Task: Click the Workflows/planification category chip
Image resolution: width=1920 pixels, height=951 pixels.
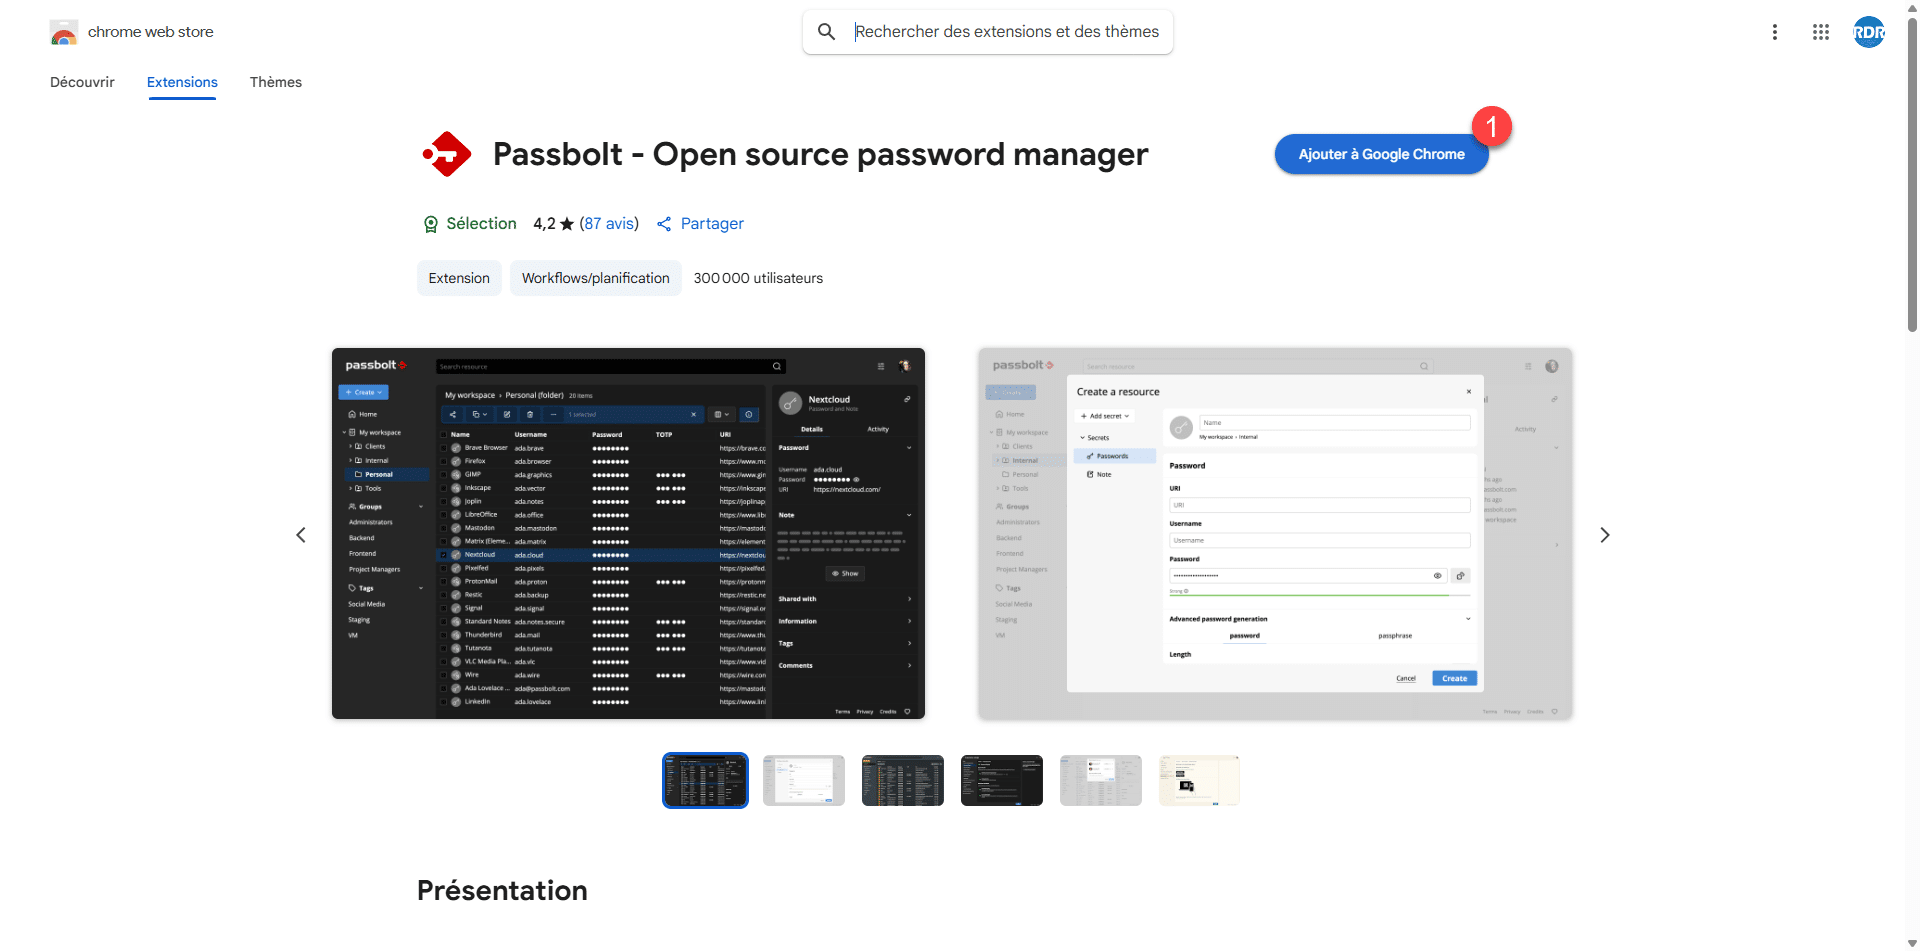Action: (595, 278)
